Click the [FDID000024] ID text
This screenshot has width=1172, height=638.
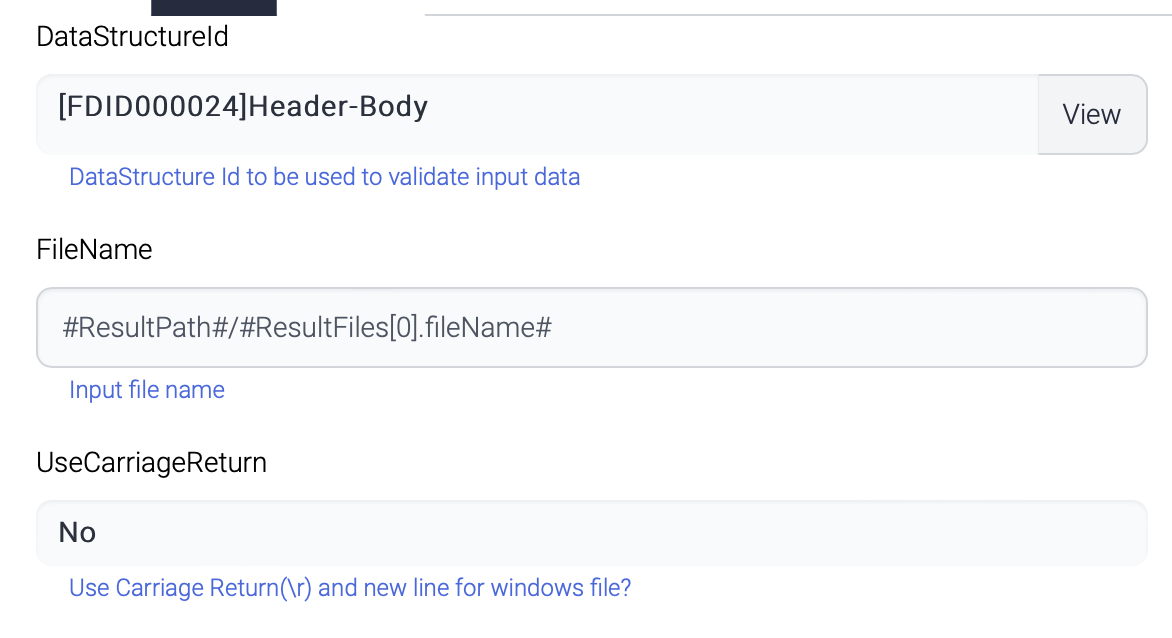tap(152, 107)
